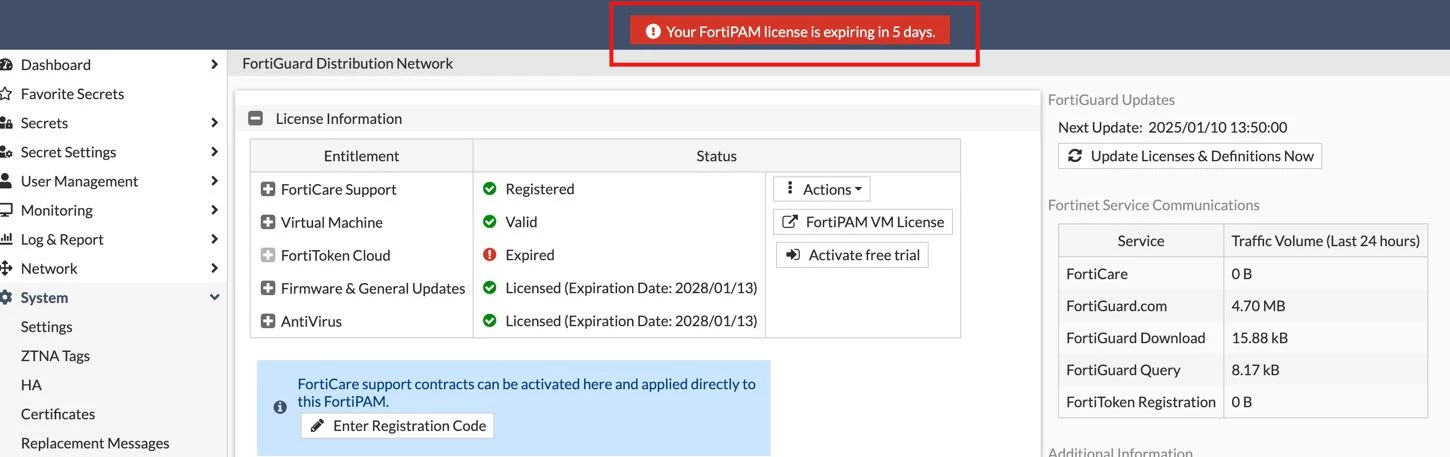Open HA under System
The height and width of the screenshot is (457, 1450).
pos(31,385)
